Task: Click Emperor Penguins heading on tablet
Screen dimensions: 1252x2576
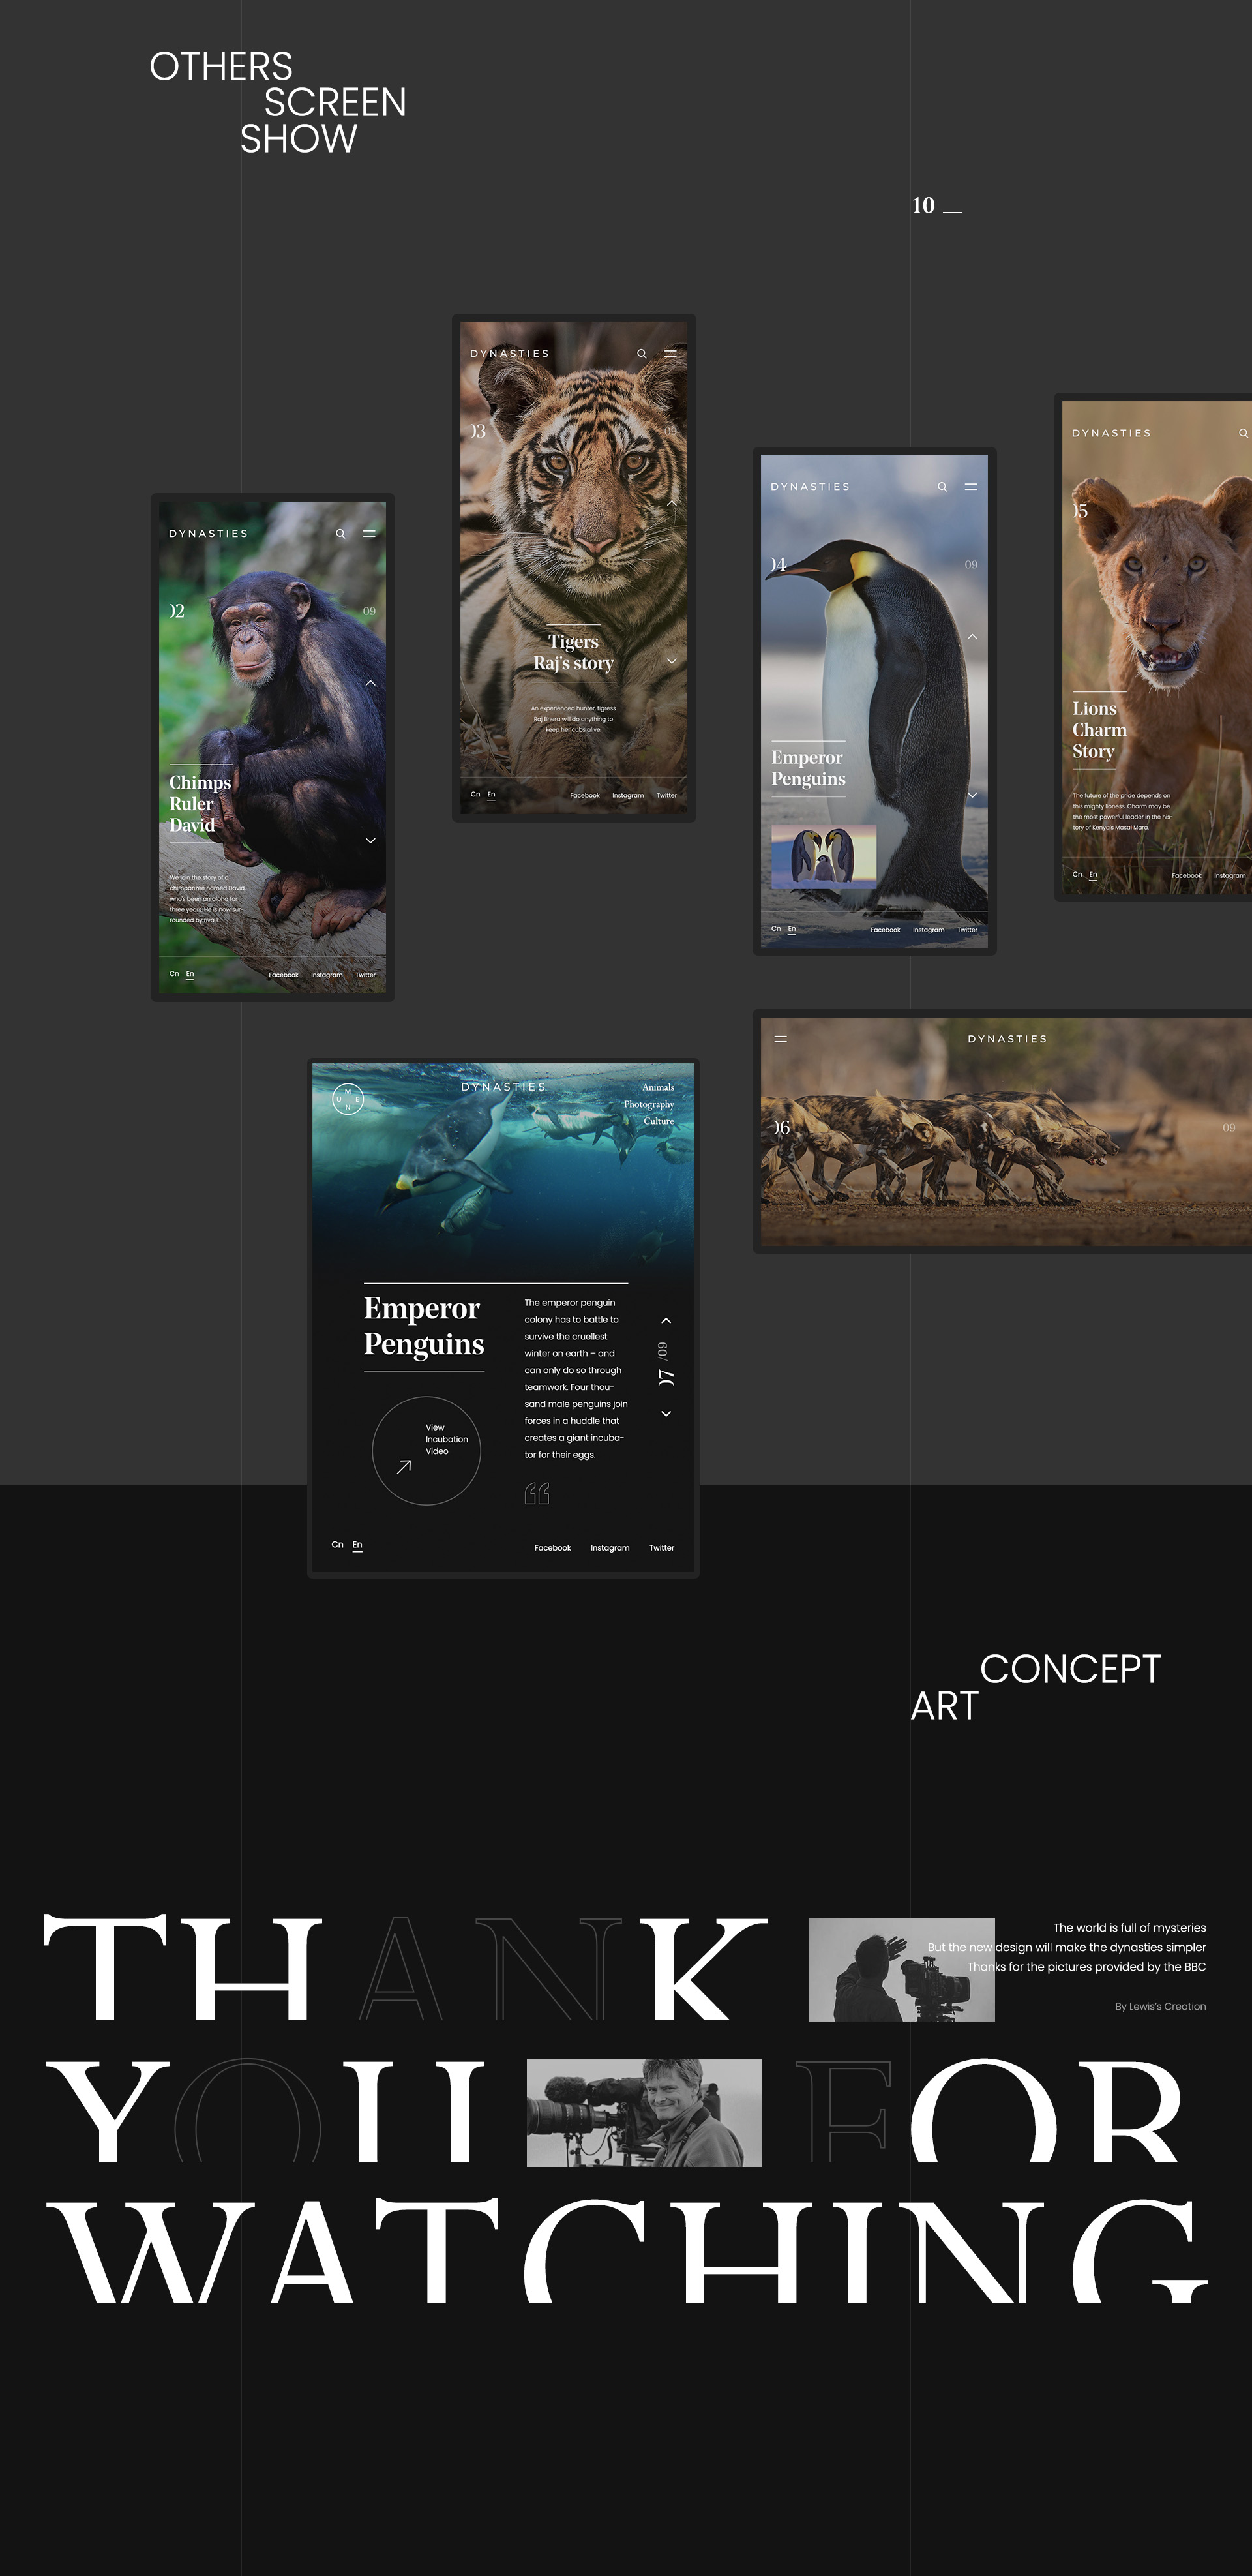Action: tap(424, 1326)
